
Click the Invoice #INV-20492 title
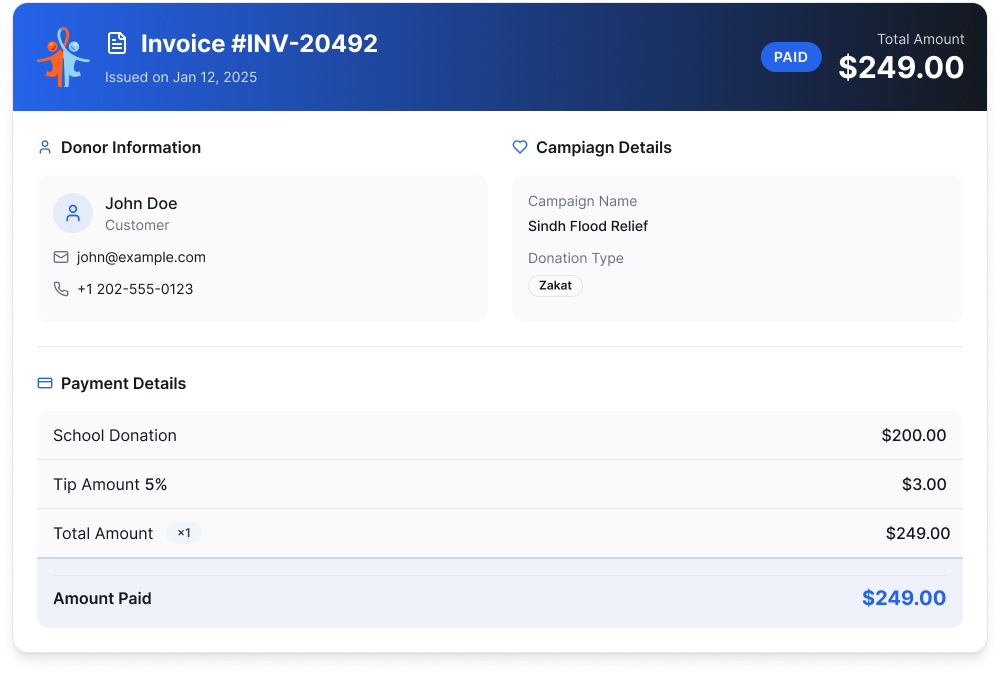tap(259, 43)
